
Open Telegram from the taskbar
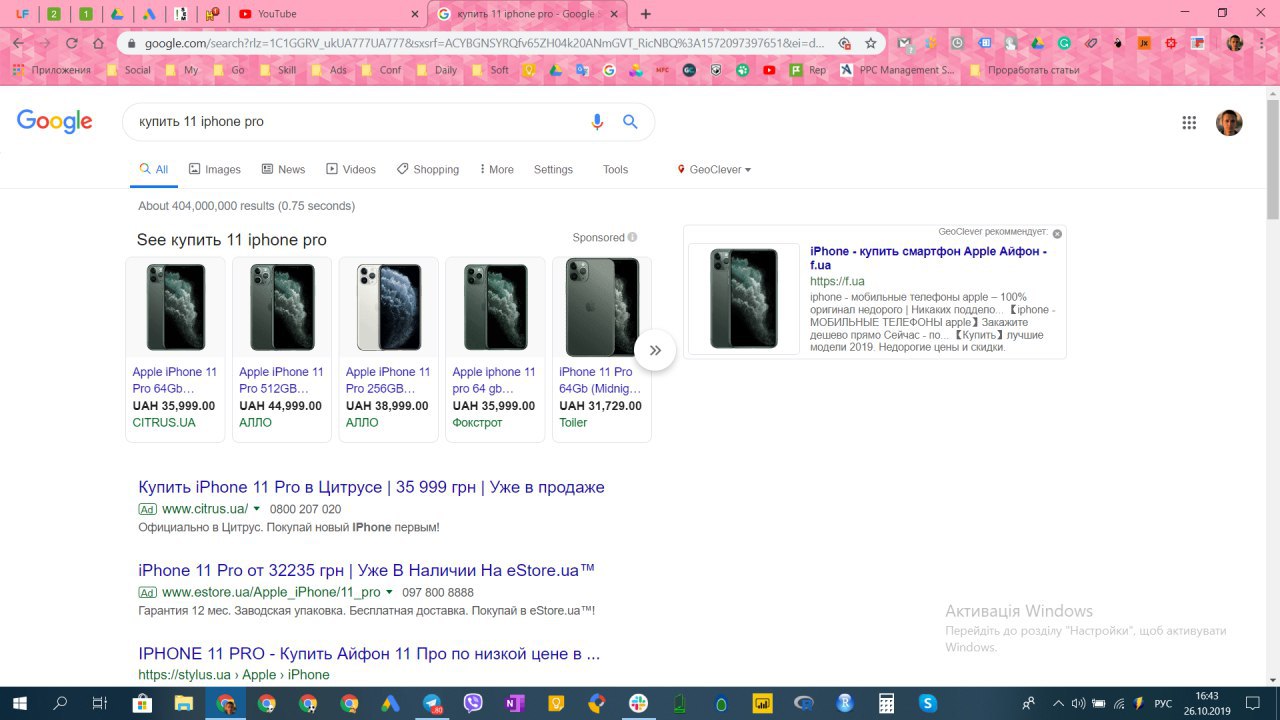coord(432,703)
